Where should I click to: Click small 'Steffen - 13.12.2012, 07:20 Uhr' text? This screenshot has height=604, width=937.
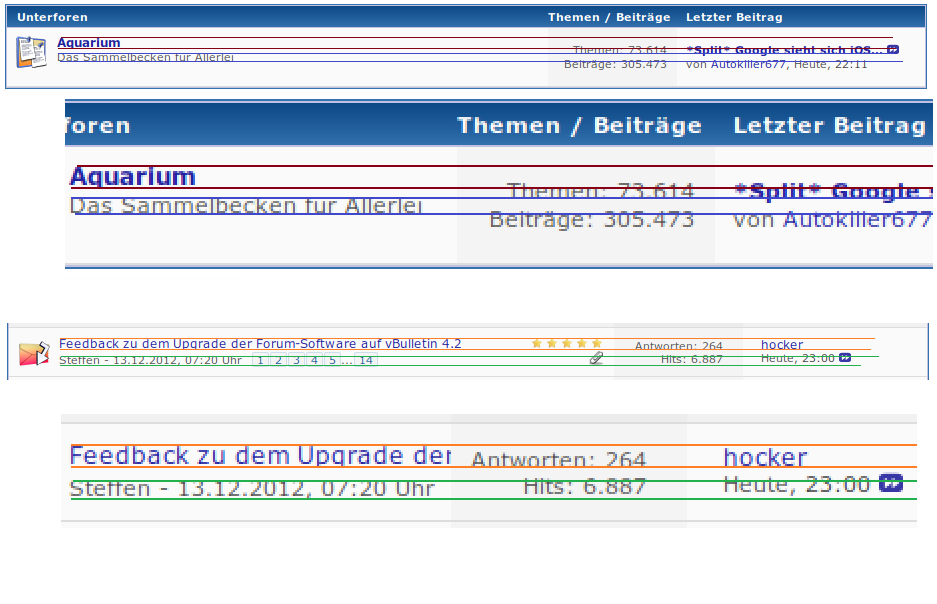tap(150, 360)
